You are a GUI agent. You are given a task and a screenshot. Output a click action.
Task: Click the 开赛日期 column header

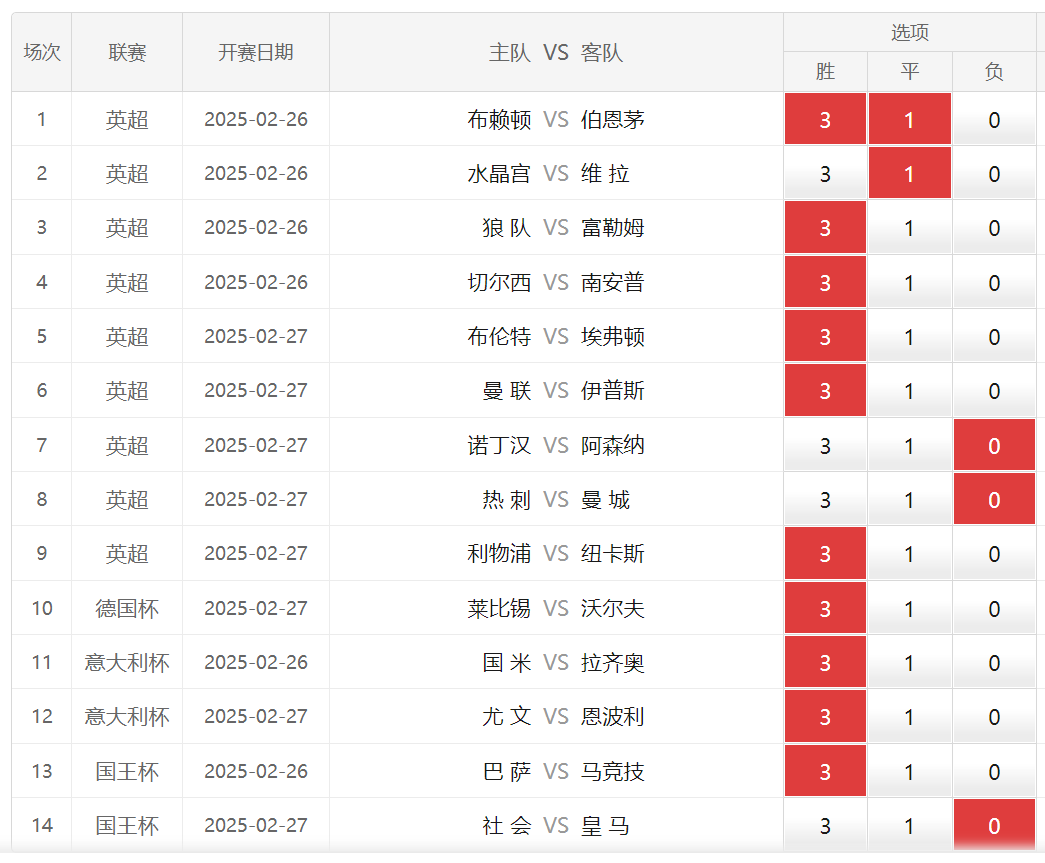coord(256,52)
